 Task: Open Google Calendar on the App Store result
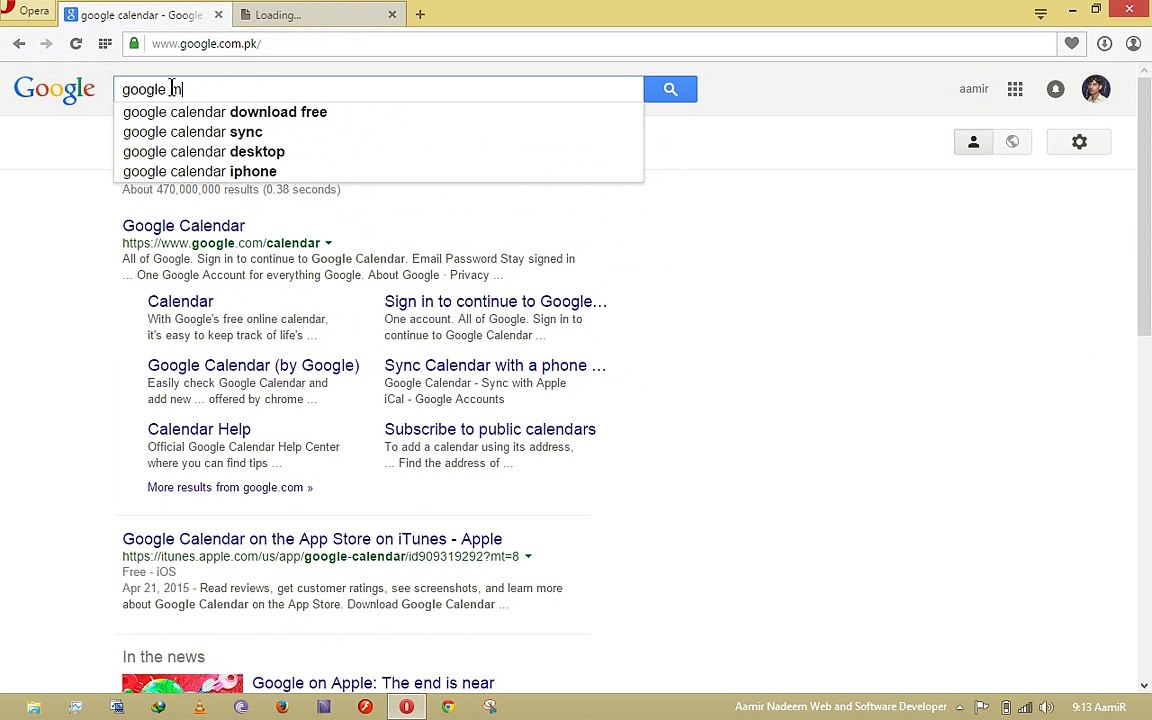(x=312, y=539)
